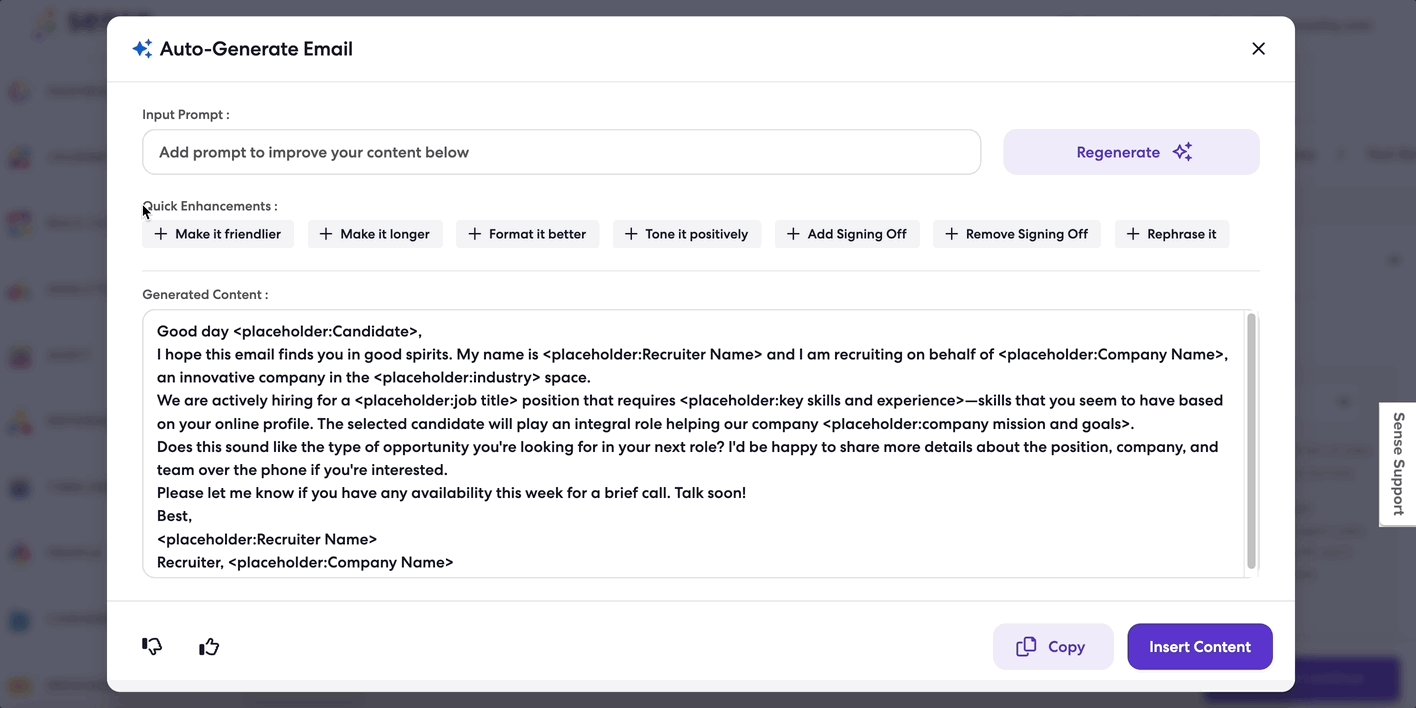Click the 'Quick Enhancements :' label
The height and width of the screenshot is (708, 1416).
click(210, 206)
